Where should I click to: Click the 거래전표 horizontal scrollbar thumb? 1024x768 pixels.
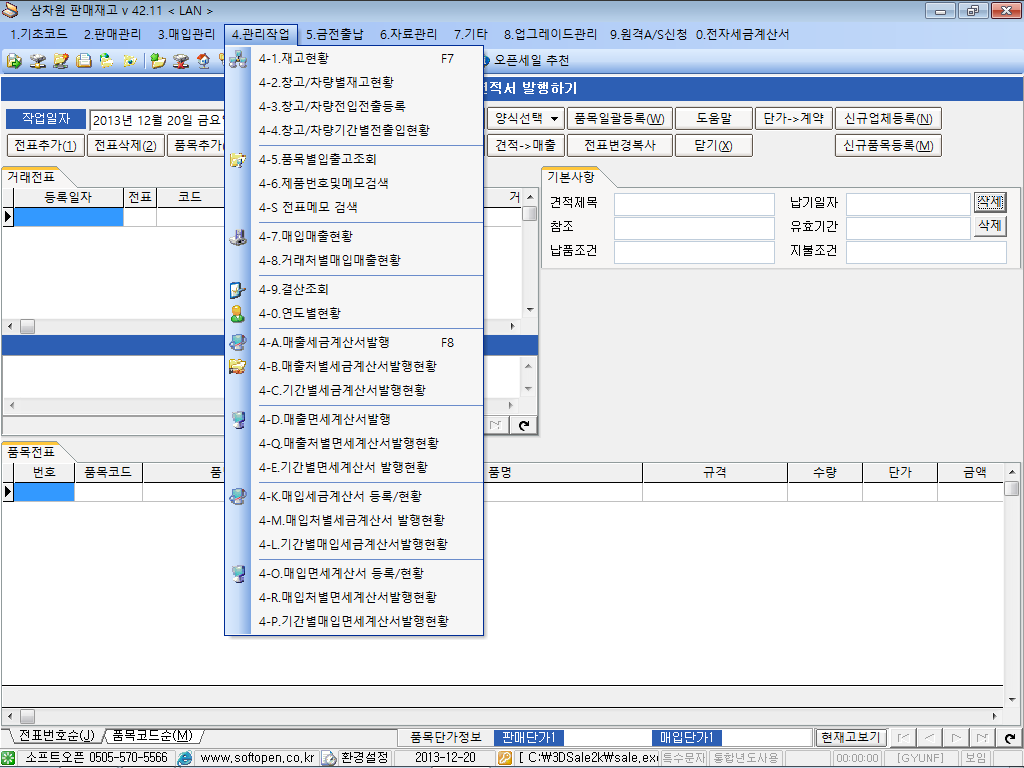(27, 327)
